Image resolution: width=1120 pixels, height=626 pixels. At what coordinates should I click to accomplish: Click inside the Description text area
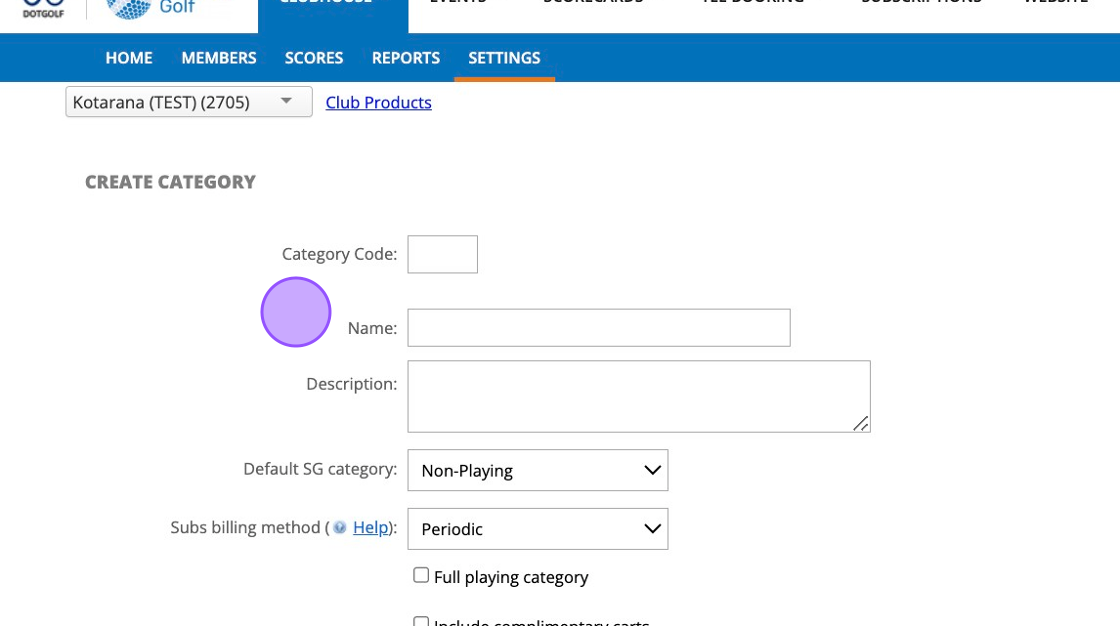(x=638, y=396)
